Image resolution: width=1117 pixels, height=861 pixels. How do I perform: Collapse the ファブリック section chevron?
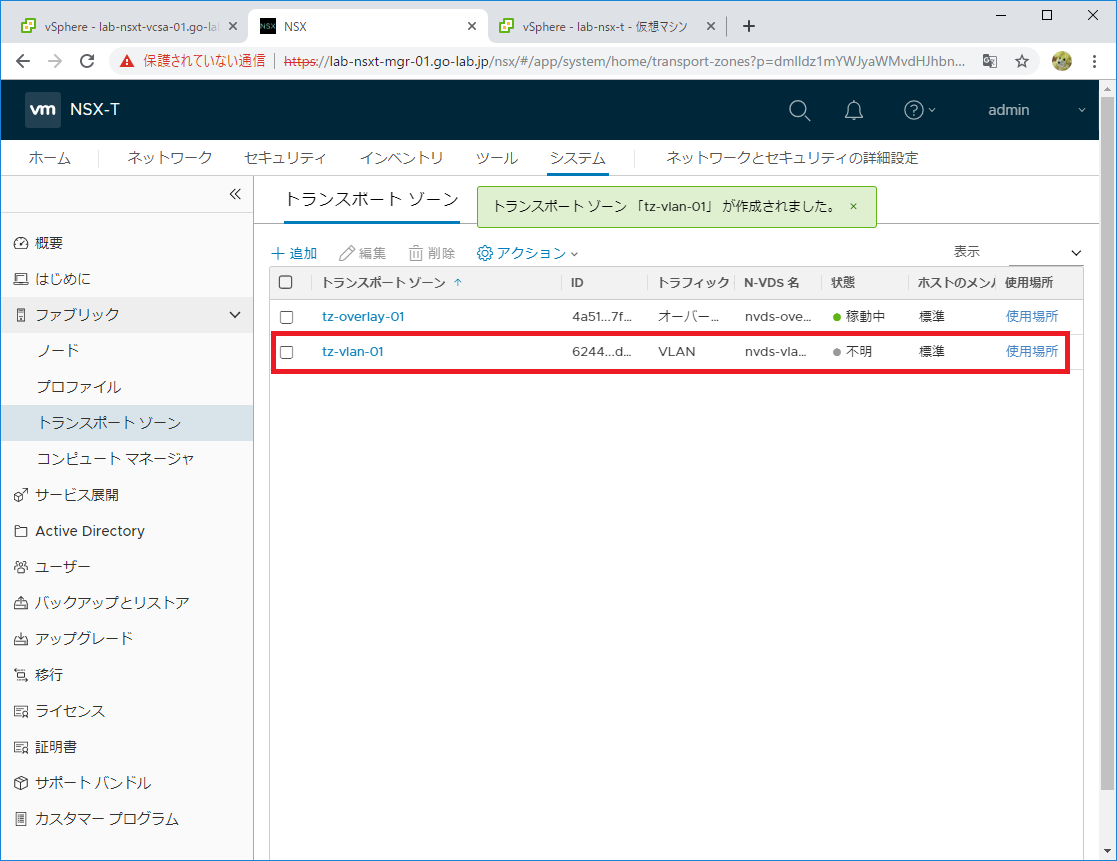tap(235, 315)
